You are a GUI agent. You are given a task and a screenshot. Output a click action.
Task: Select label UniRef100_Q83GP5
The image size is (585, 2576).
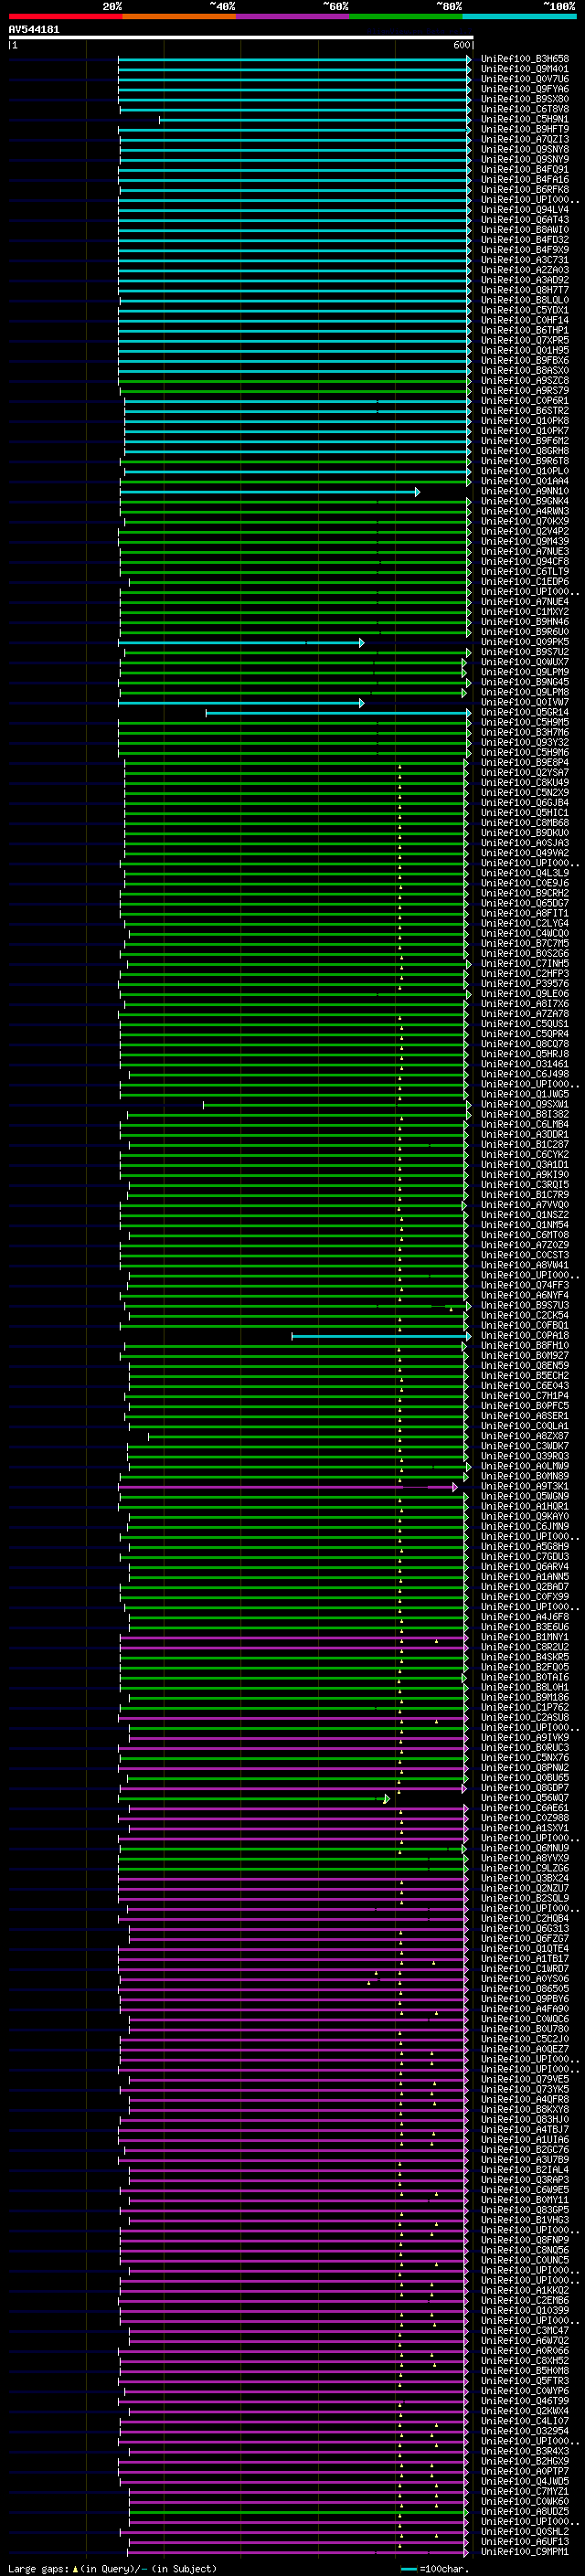(x=525, y=2211)
